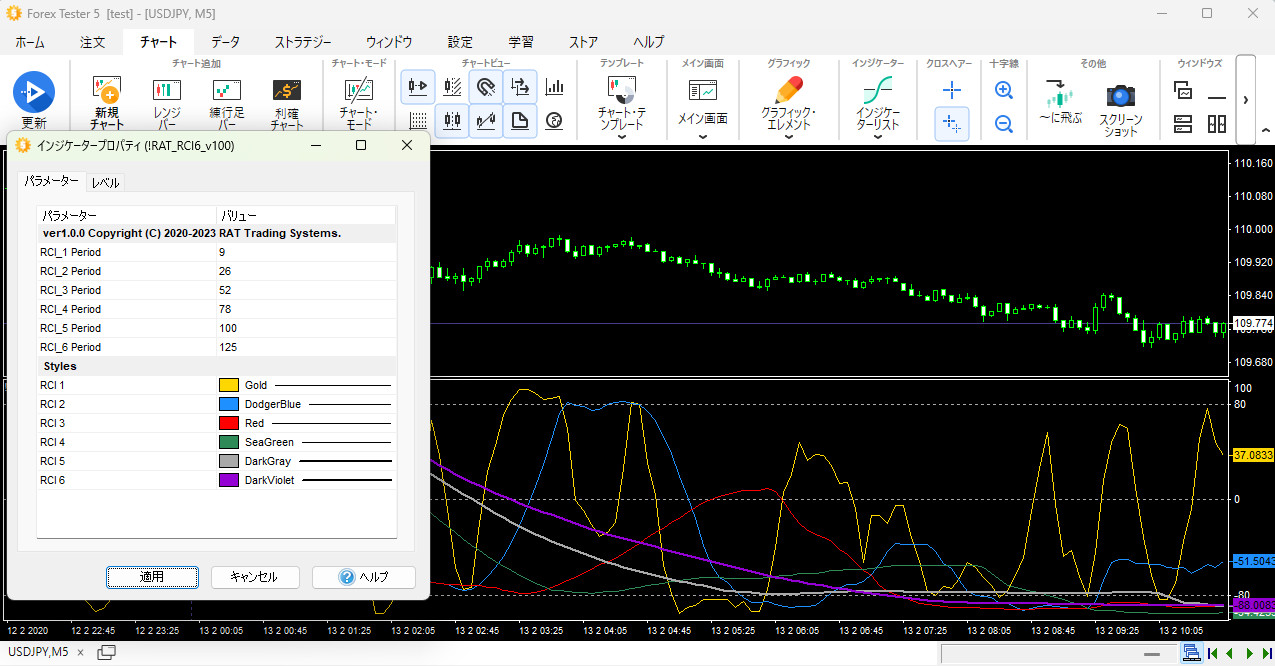
Task: Toggle the dotted crosshair mode button
Action: tap(952, 124)
